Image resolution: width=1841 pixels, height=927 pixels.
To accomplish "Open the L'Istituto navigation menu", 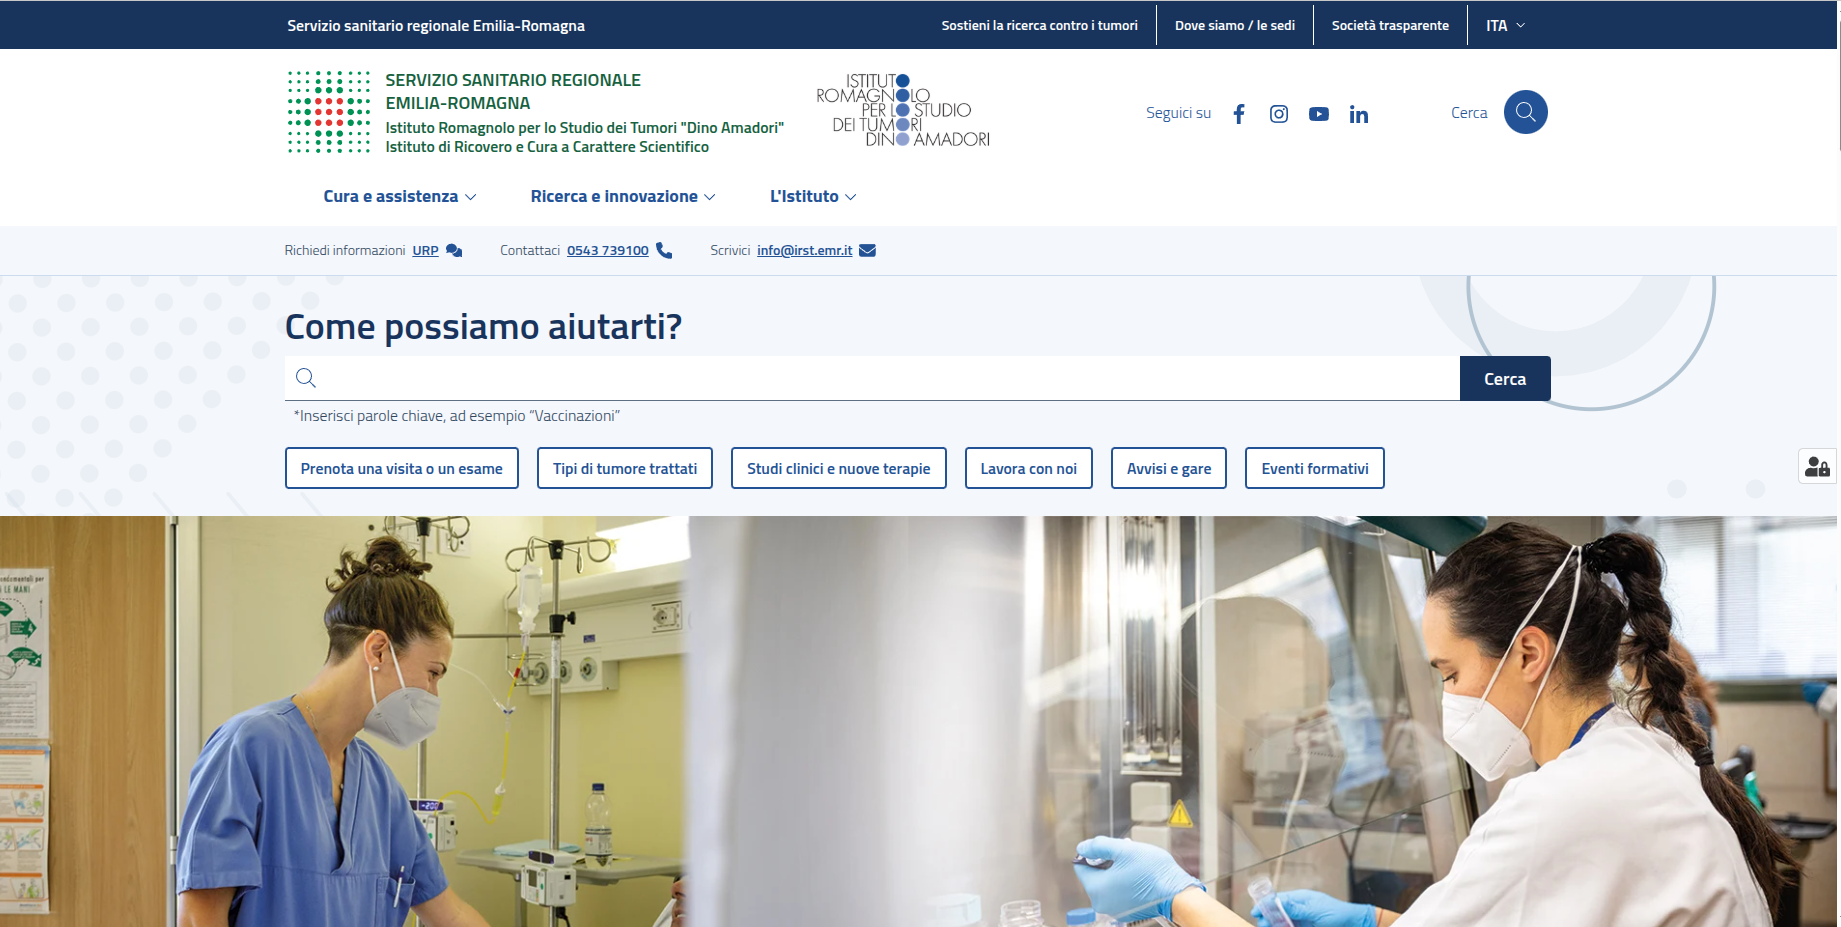I will click(812, 197).
